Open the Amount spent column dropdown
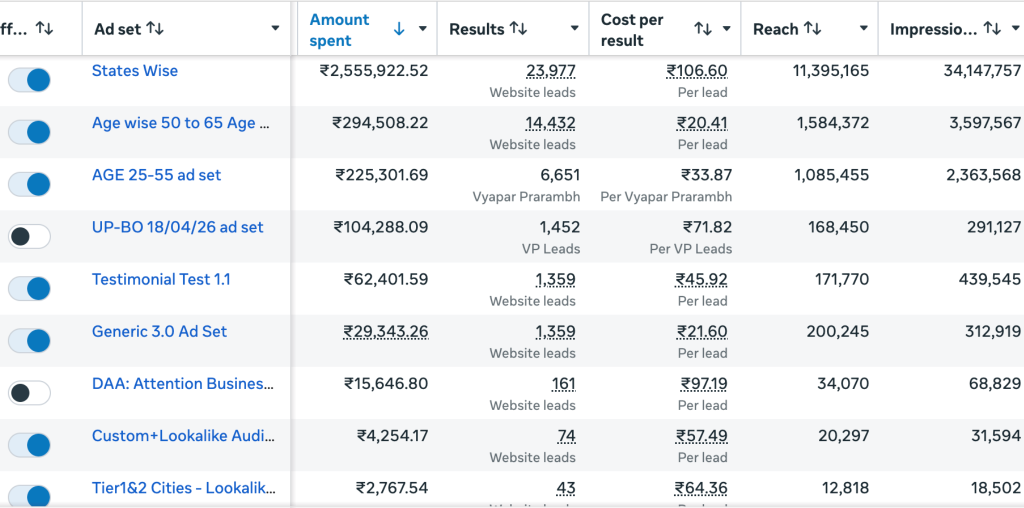The image size is (1024, 508). tap(423, 29)
